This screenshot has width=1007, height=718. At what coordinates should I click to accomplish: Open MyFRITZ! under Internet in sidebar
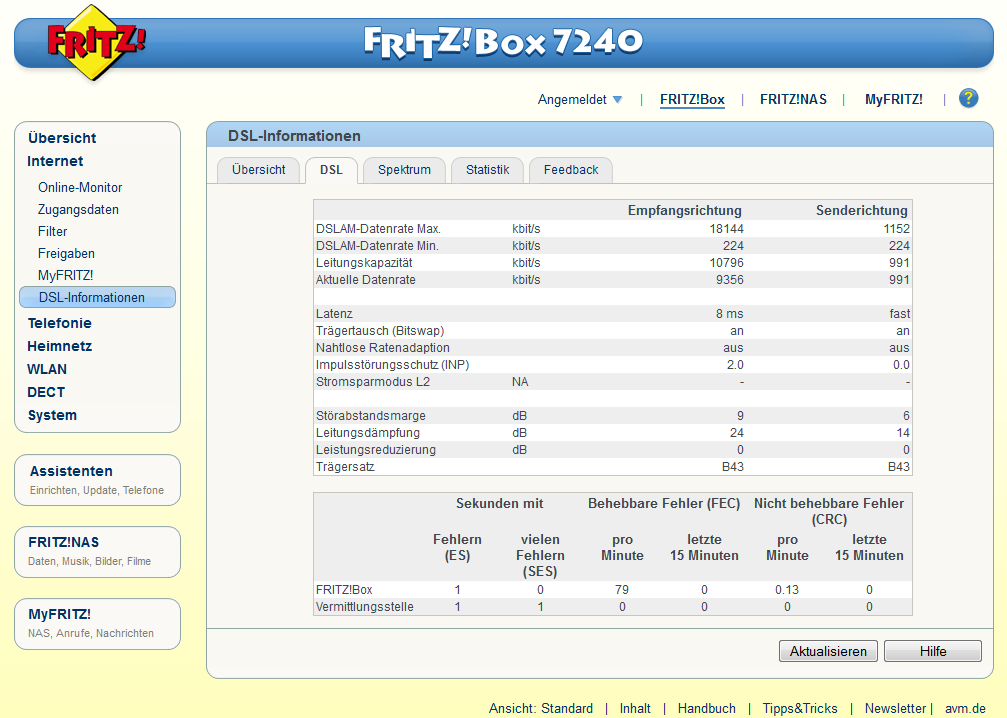[66, 275]
